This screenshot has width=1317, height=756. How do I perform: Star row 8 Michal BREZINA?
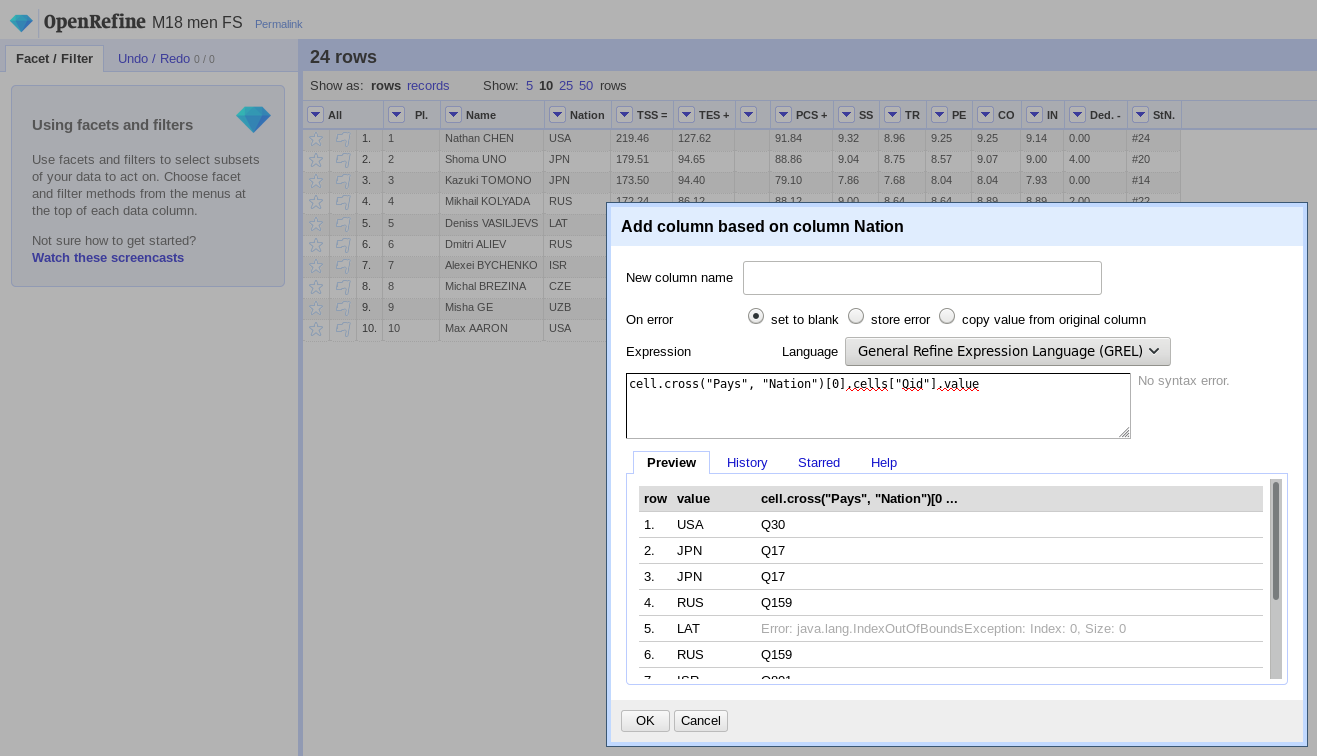coord(316,287)
